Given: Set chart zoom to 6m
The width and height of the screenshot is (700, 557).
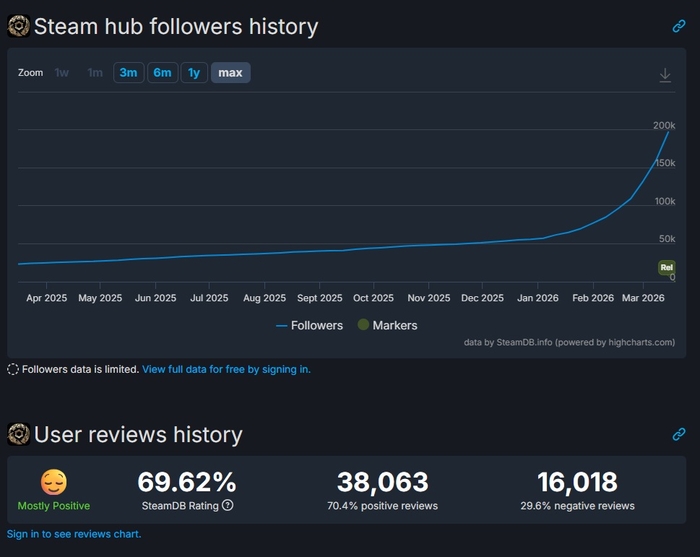Looking at the screenshot, I should [x=162, y=73].
